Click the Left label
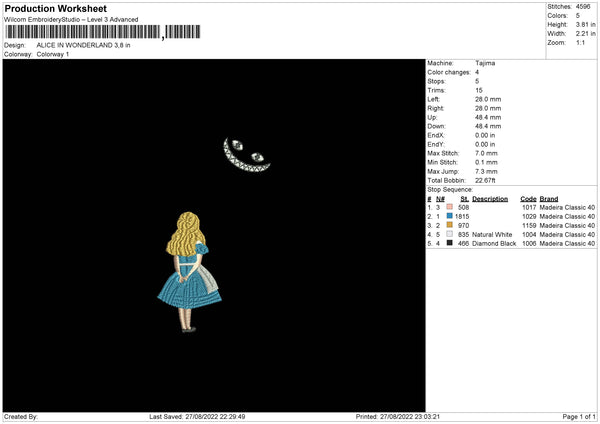Viewport: 600px width, 424px height. click(x=434, y=99)
